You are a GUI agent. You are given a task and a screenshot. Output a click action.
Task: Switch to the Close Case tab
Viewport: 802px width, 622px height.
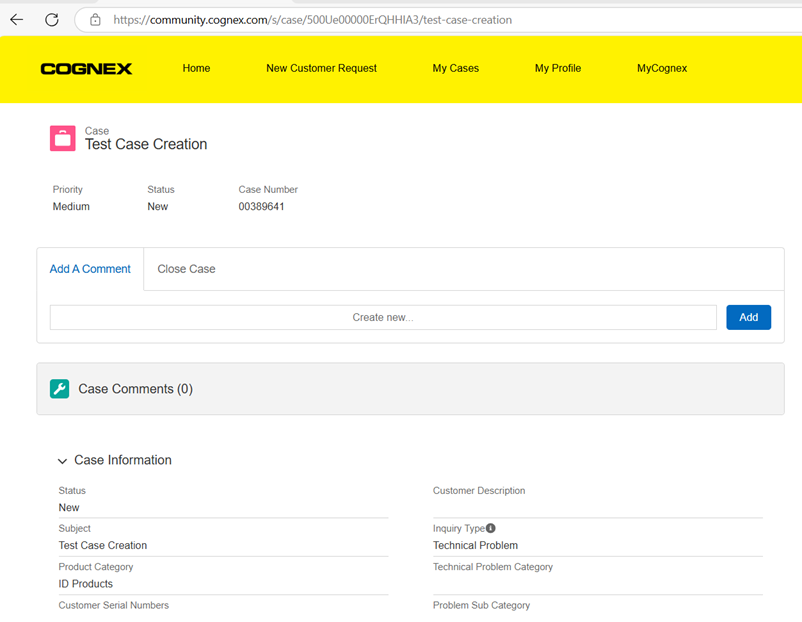point(186,269)
